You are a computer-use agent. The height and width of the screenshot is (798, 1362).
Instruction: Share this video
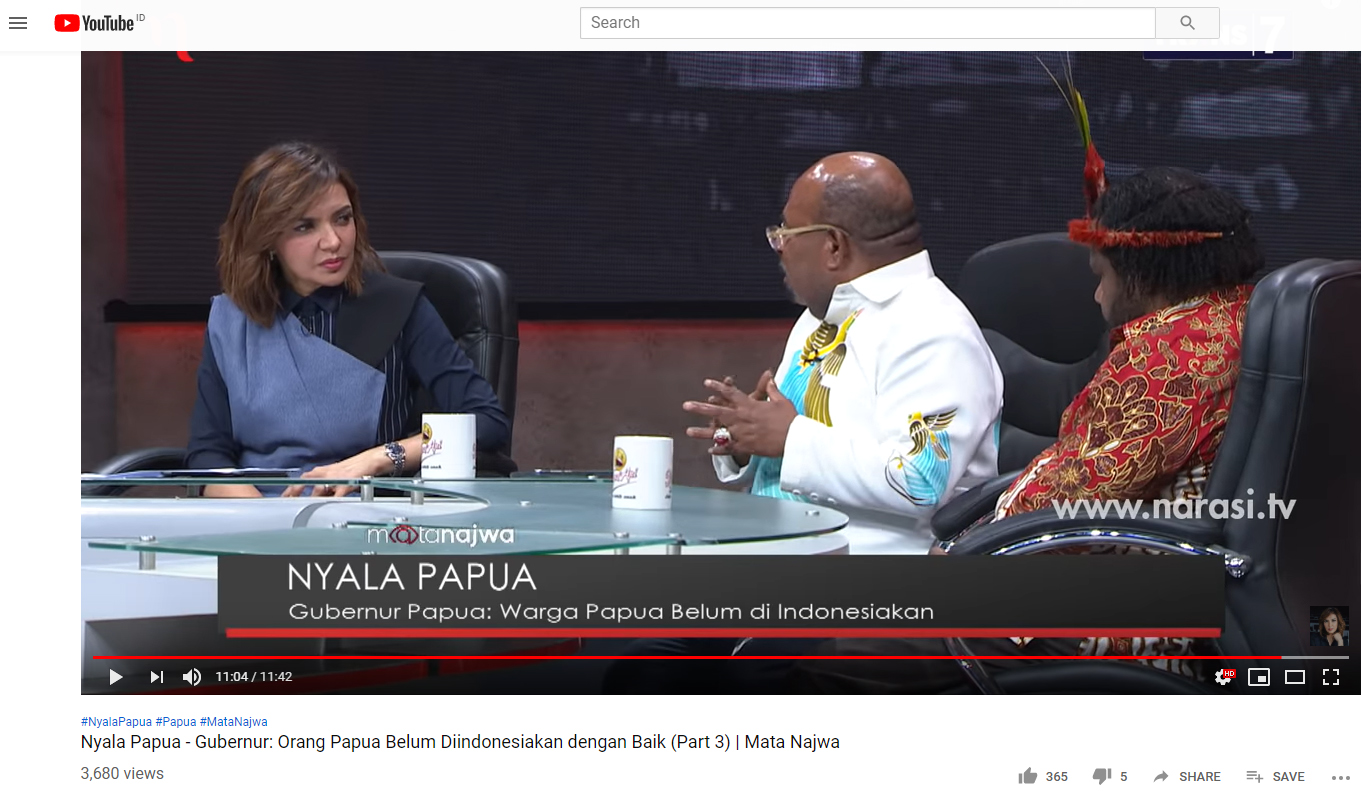(1187, 776)
